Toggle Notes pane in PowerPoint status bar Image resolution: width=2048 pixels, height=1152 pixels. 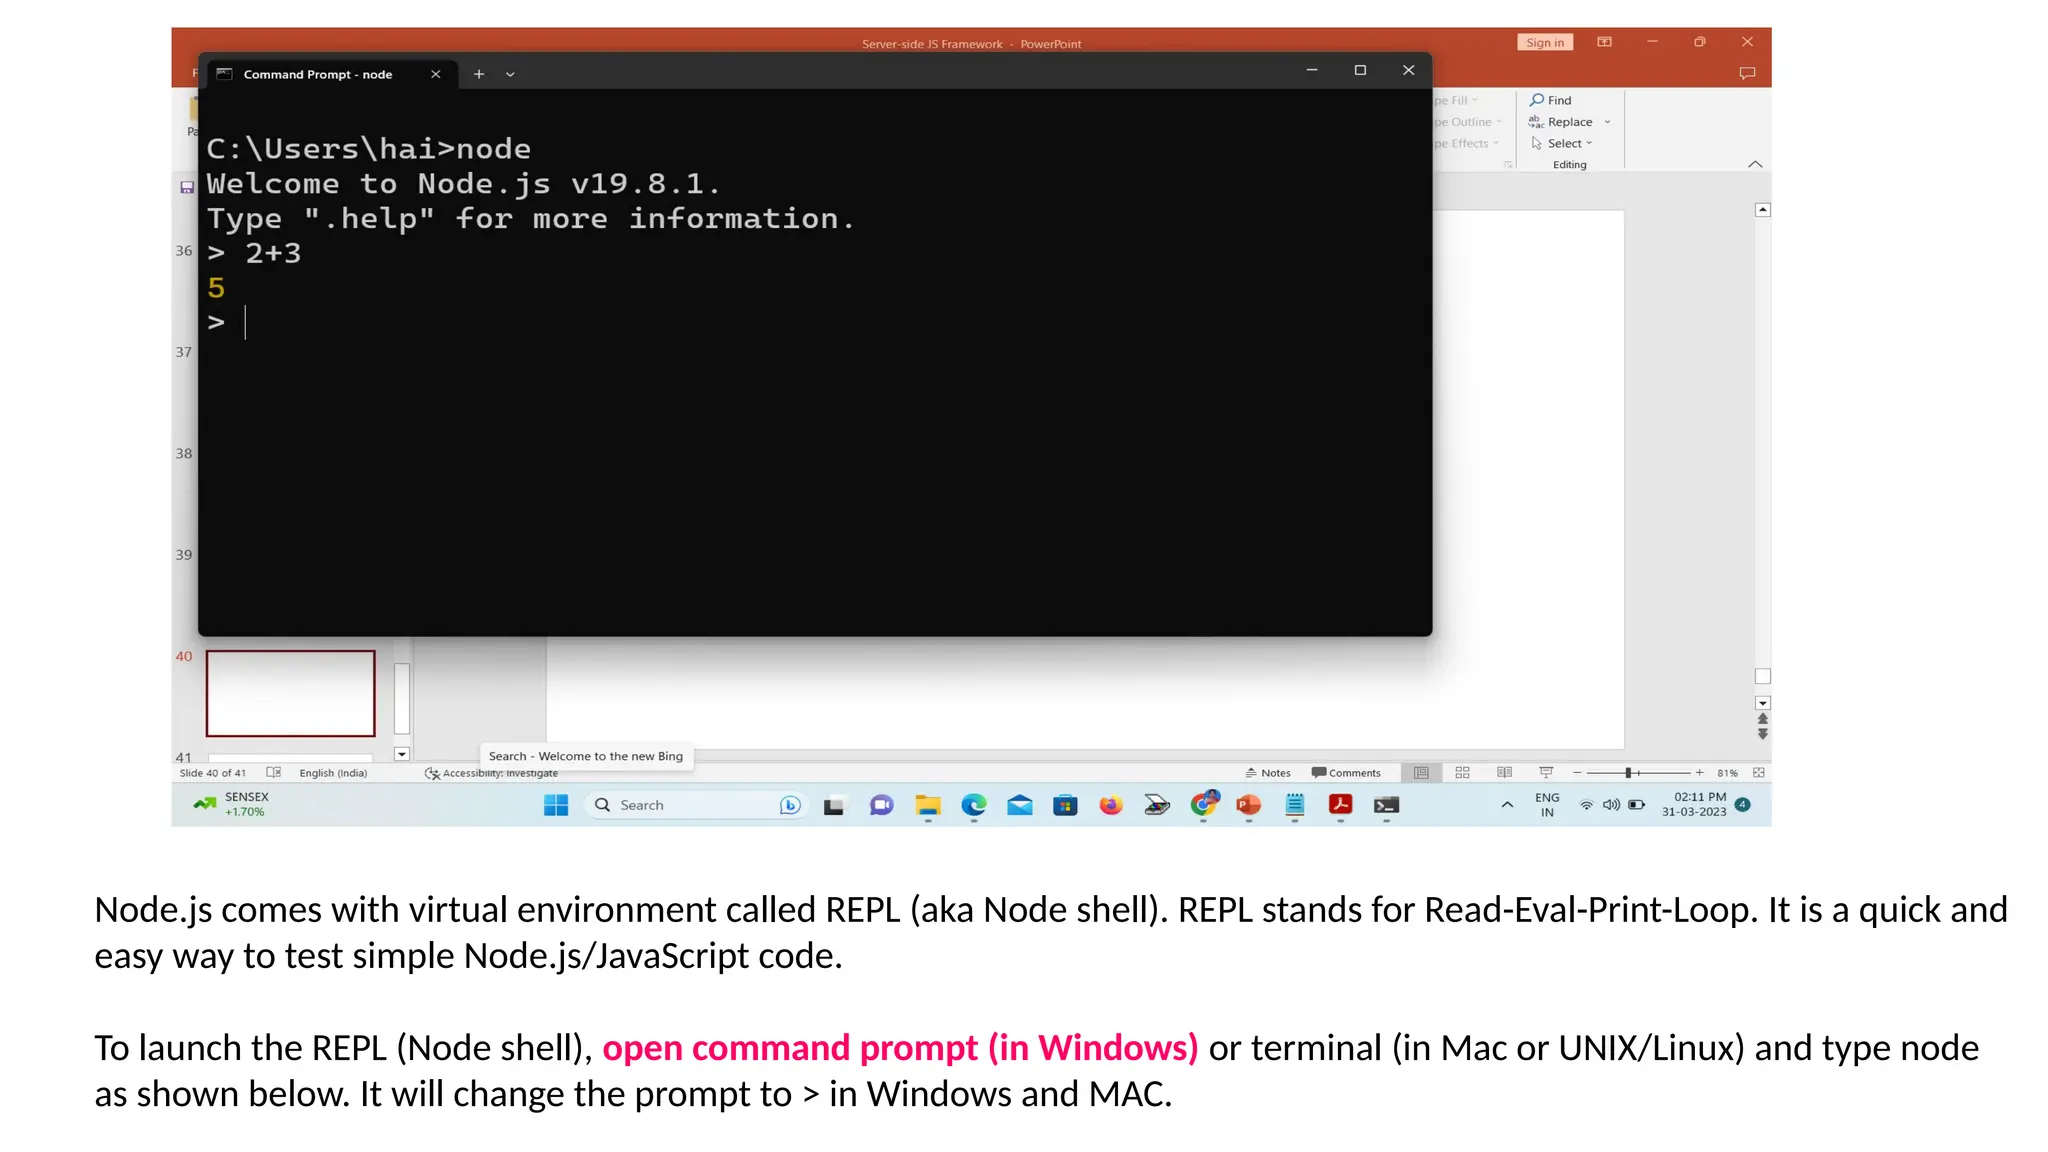(1268, 773)
